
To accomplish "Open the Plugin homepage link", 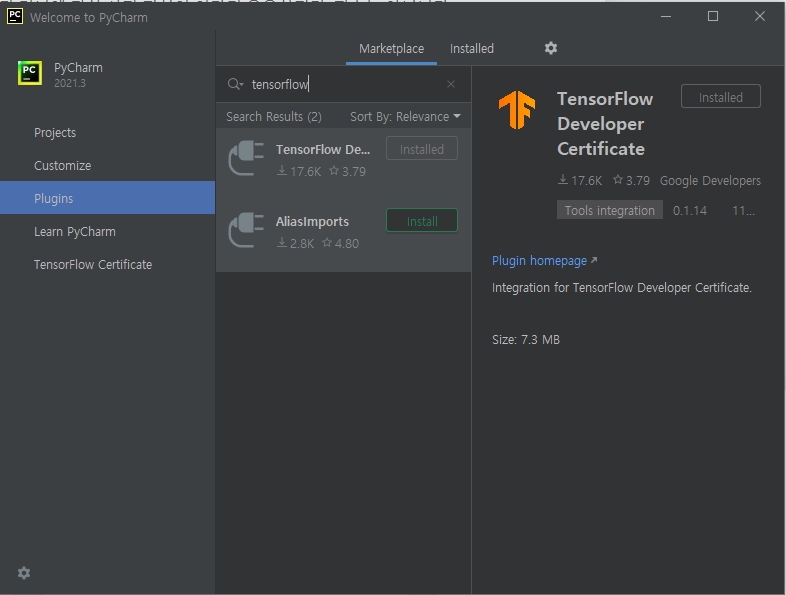I will click(539, 261).
